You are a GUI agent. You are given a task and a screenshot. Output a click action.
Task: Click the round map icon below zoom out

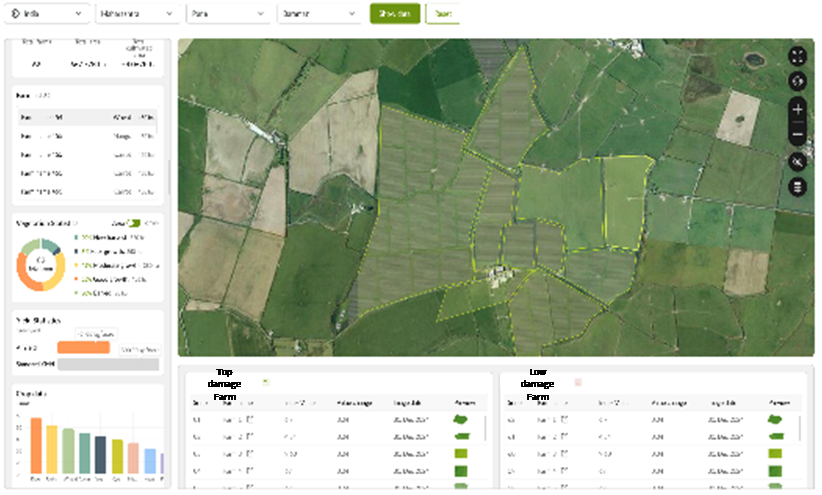[797, 161]
